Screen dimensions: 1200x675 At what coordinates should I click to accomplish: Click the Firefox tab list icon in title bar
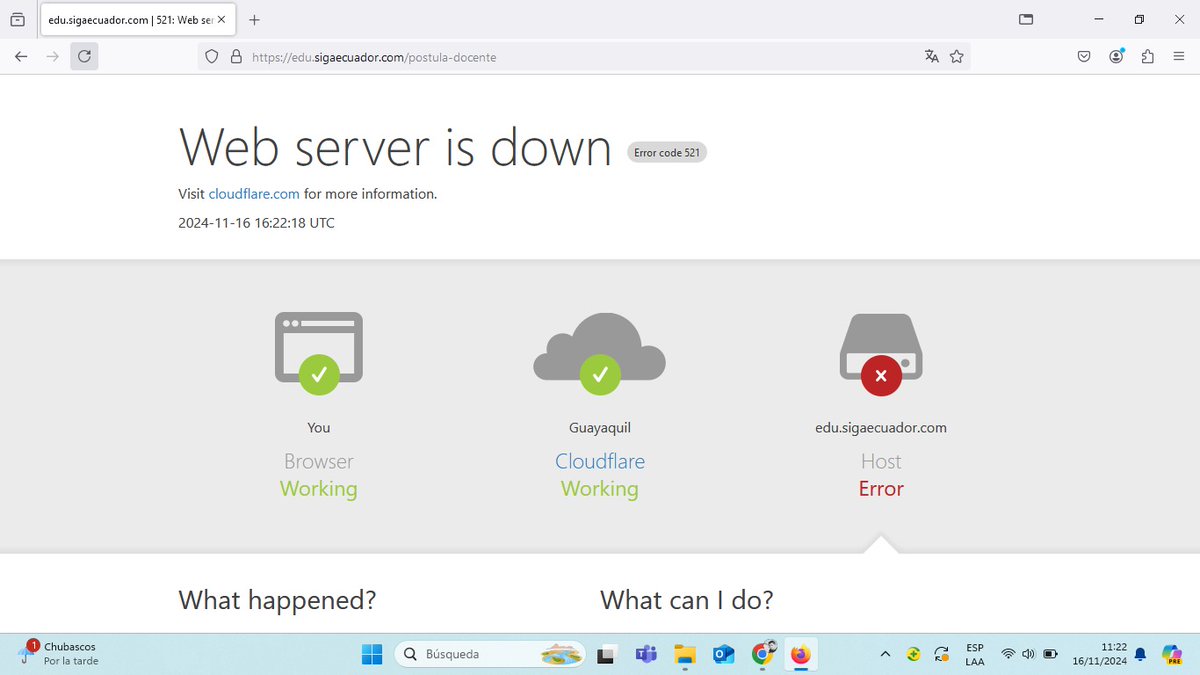[x=1026, y=19]
